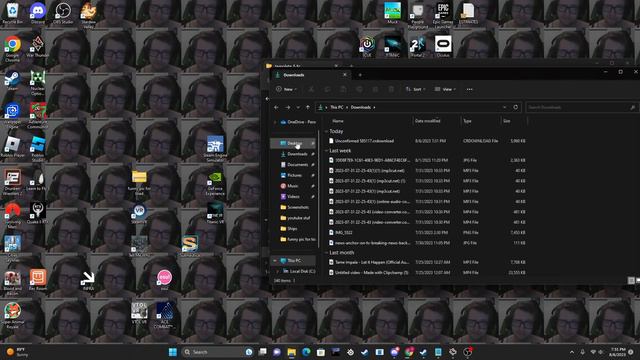Open Microsoft Edge from the taskbar

[306, 352]
